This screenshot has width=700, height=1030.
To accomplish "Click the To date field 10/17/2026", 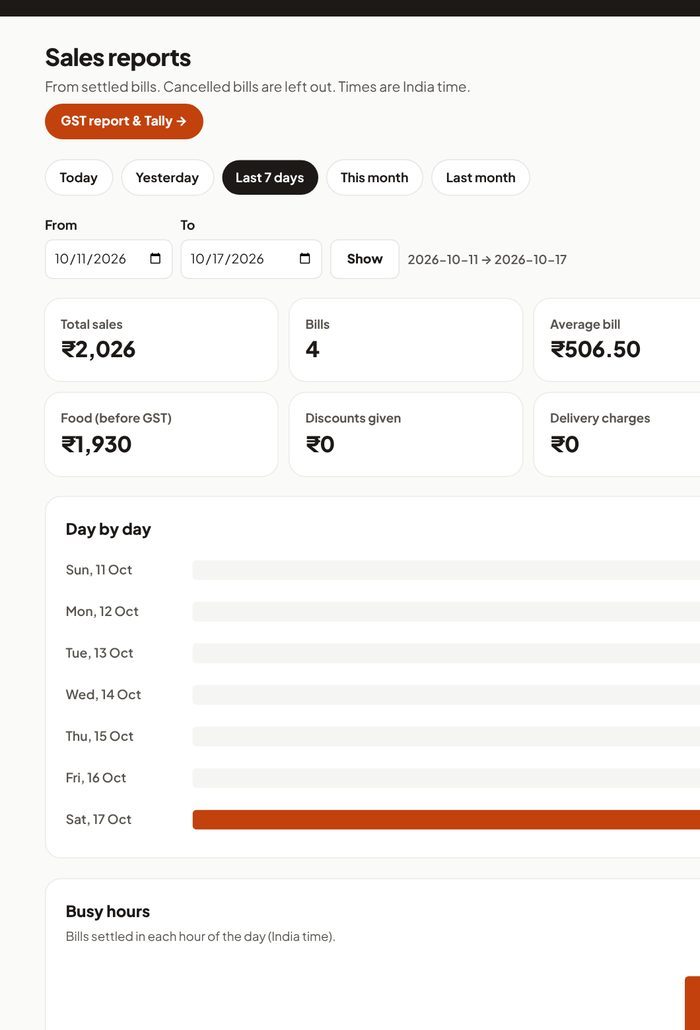I will [x=251, y=259].
